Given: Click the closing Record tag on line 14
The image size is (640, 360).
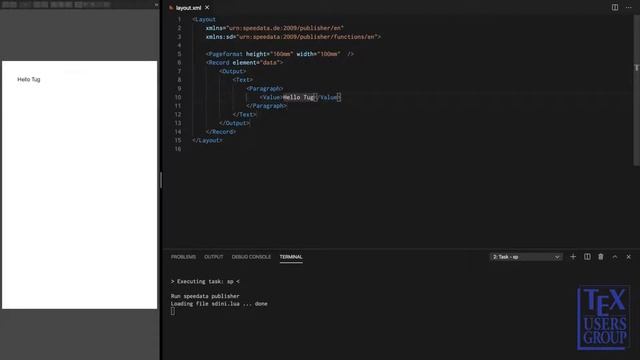Looking at the screenshot, I should (x=221, y=132).
